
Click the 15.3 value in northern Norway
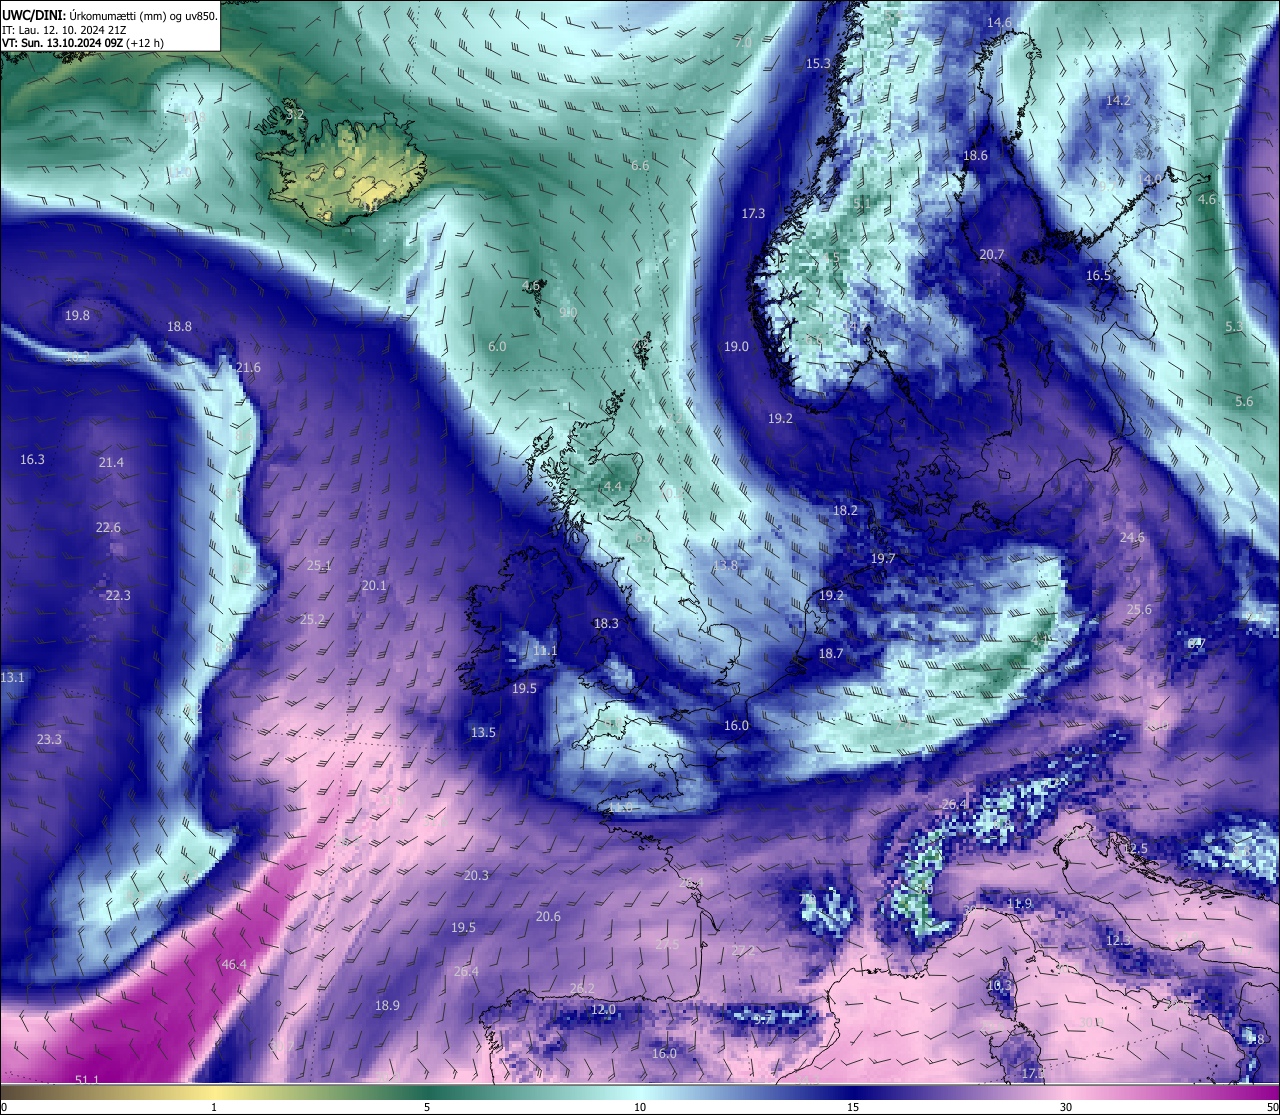pos(818,64)
